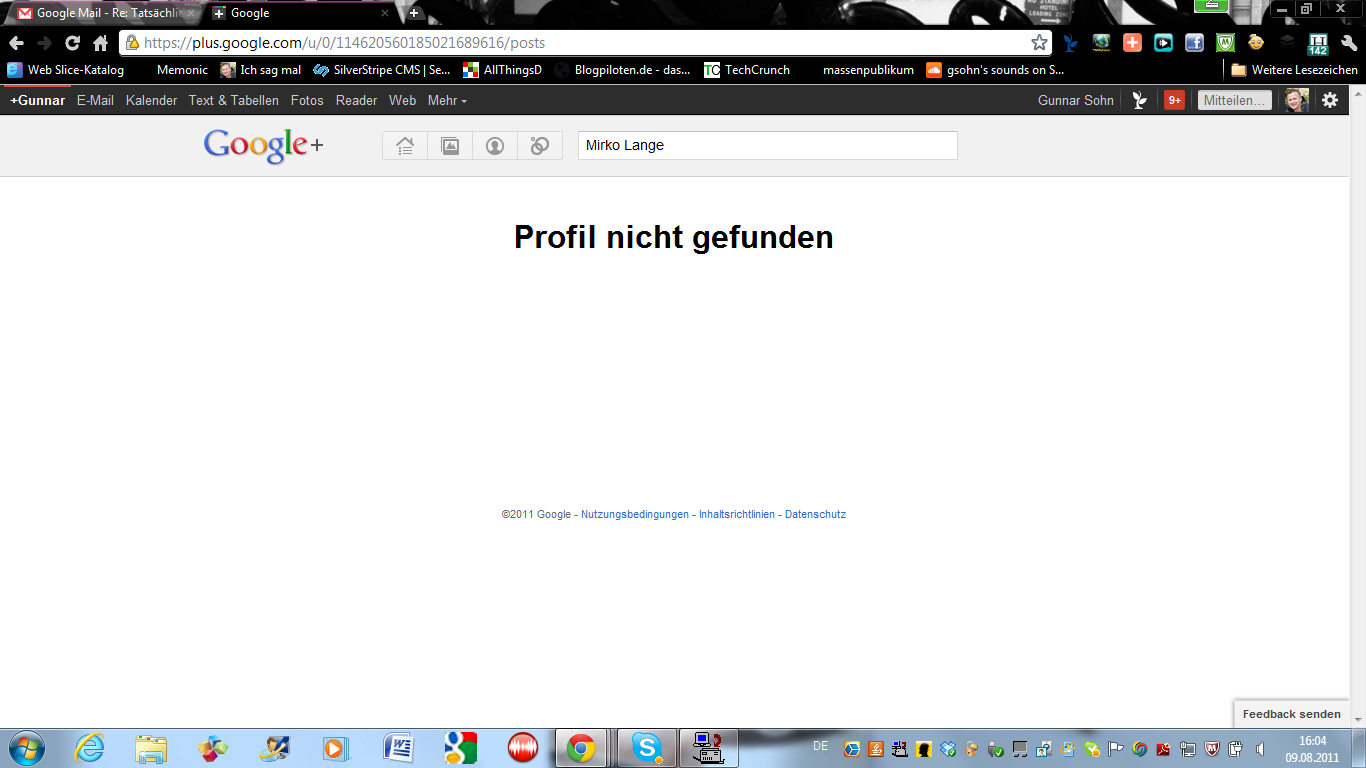This screenshot has width=1366, height=768.
Task: Open the Google+ Circles icon
Action: click(x=540, y=146)
